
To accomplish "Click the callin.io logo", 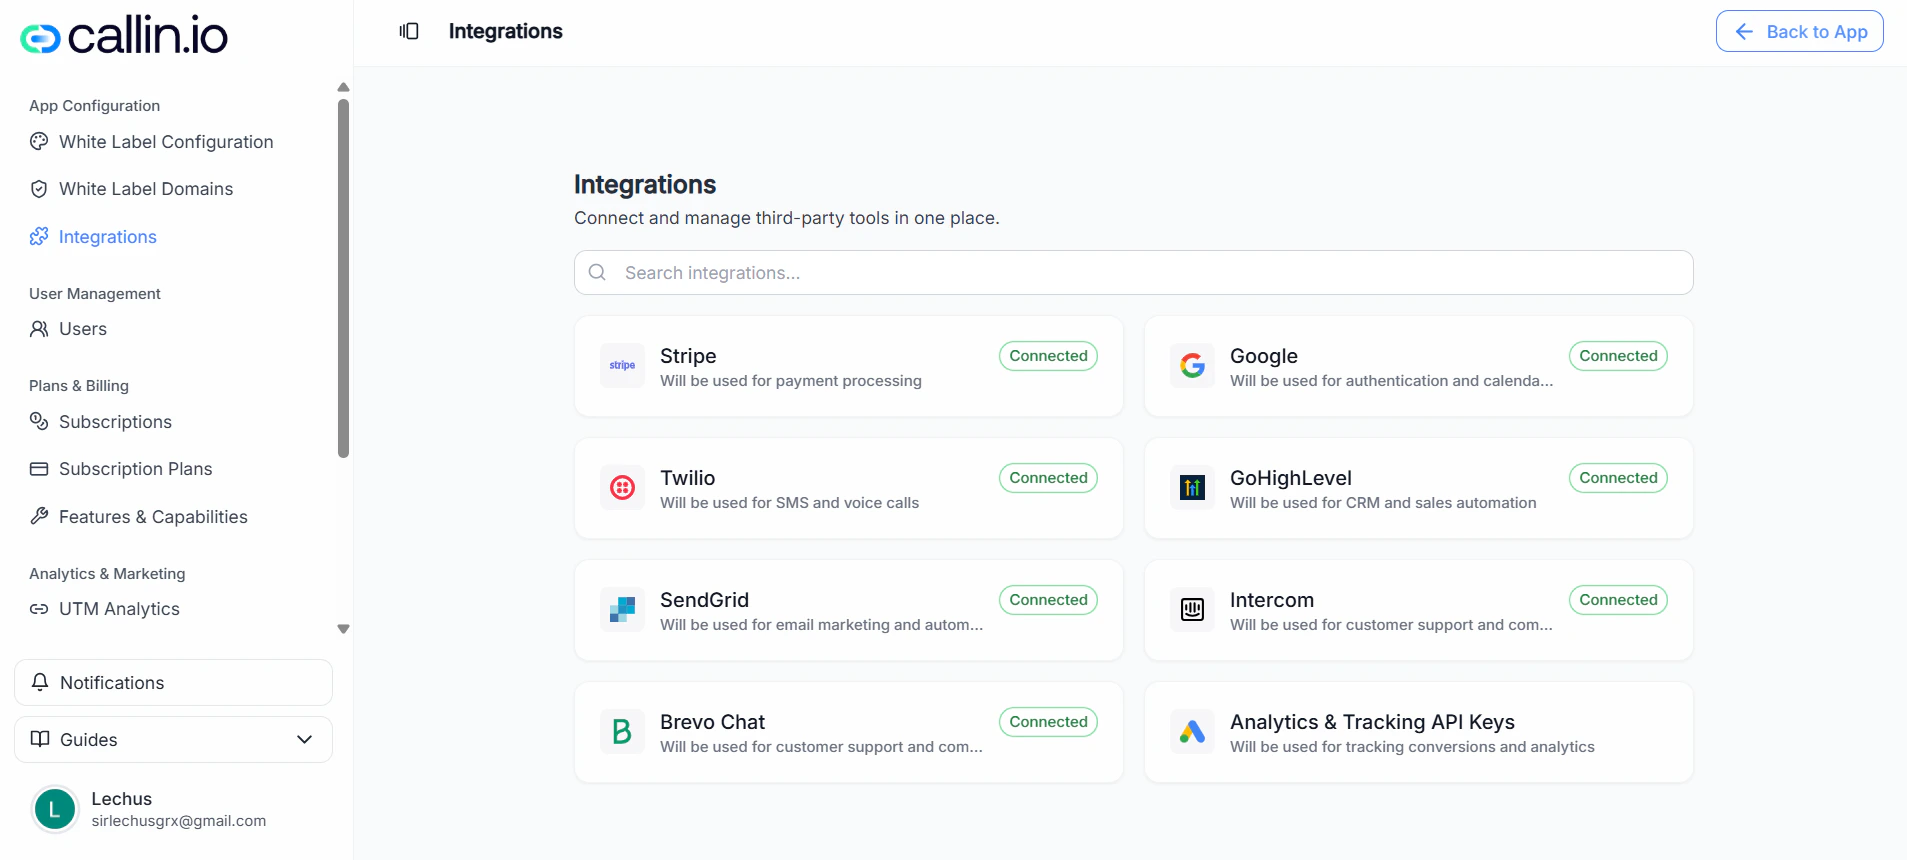I will tap(124, 36).
